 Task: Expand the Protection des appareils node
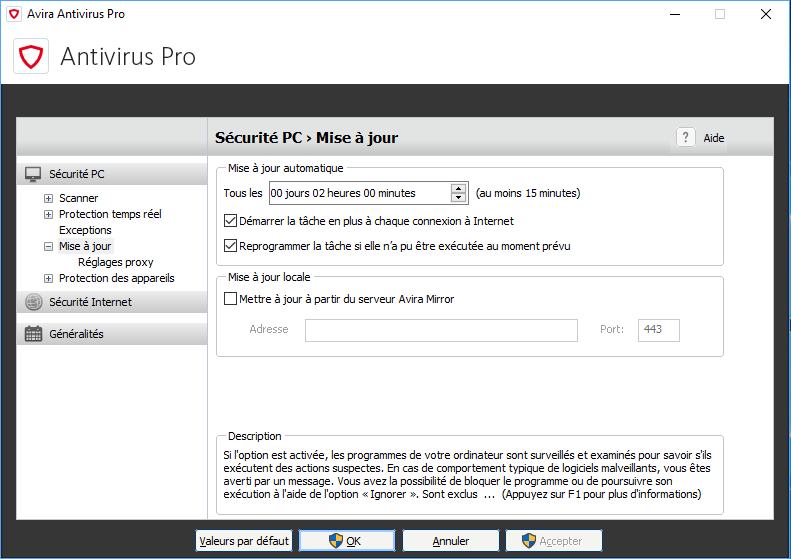48,278
